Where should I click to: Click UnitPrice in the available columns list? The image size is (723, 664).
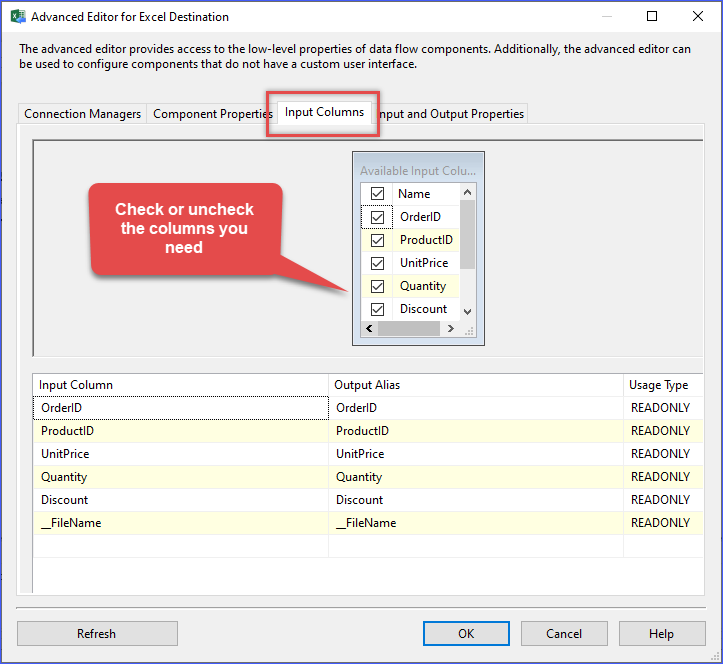tap(426, 263)
